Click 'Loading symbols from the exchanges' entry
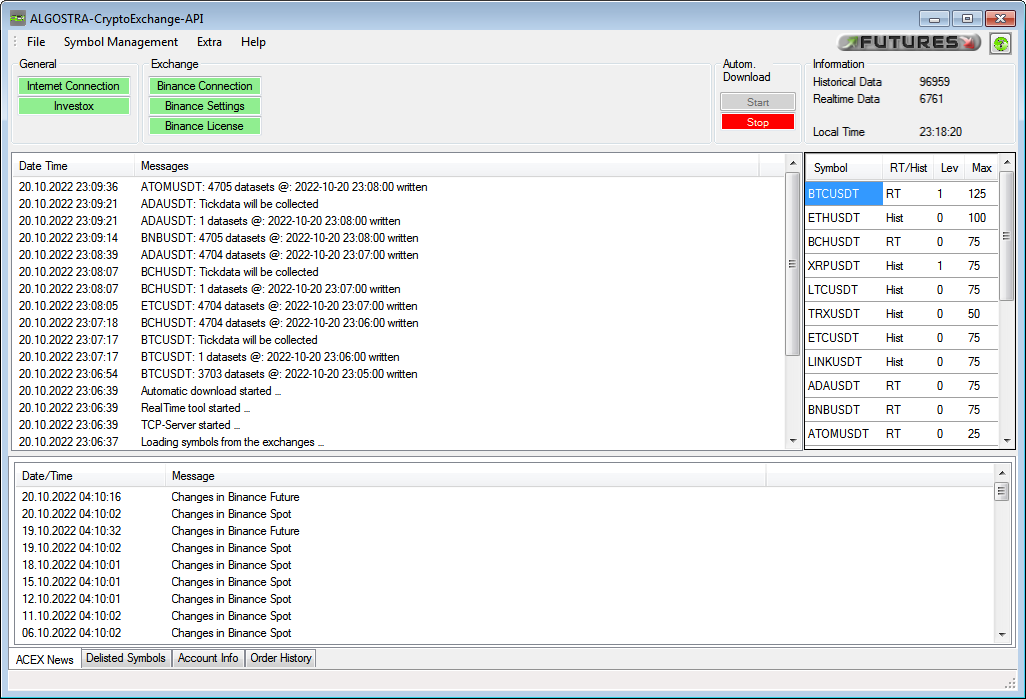 [x=232, y=442]
